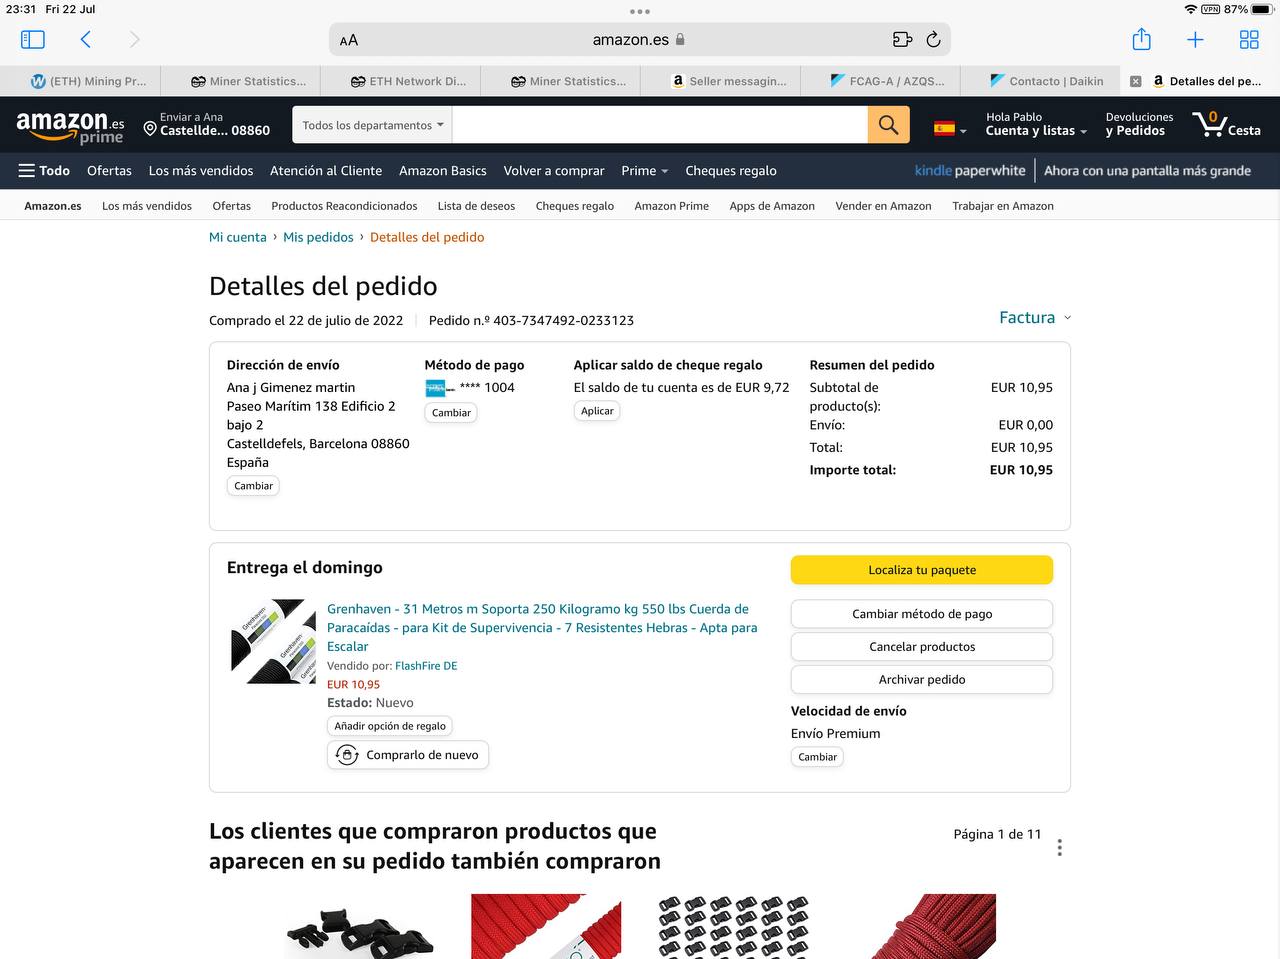
Task: Open the Todo hamburger menu
Action: (44, 171)
